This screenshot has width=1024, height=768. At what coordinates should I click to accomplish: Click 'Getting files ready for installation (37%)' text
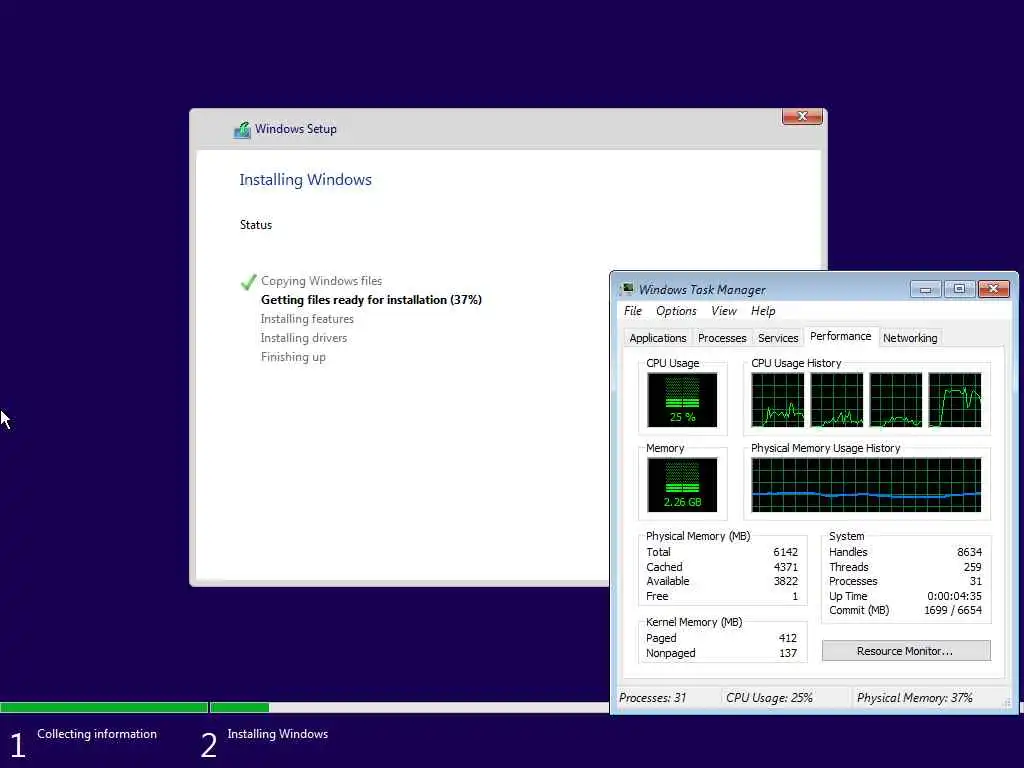(371, 300)
